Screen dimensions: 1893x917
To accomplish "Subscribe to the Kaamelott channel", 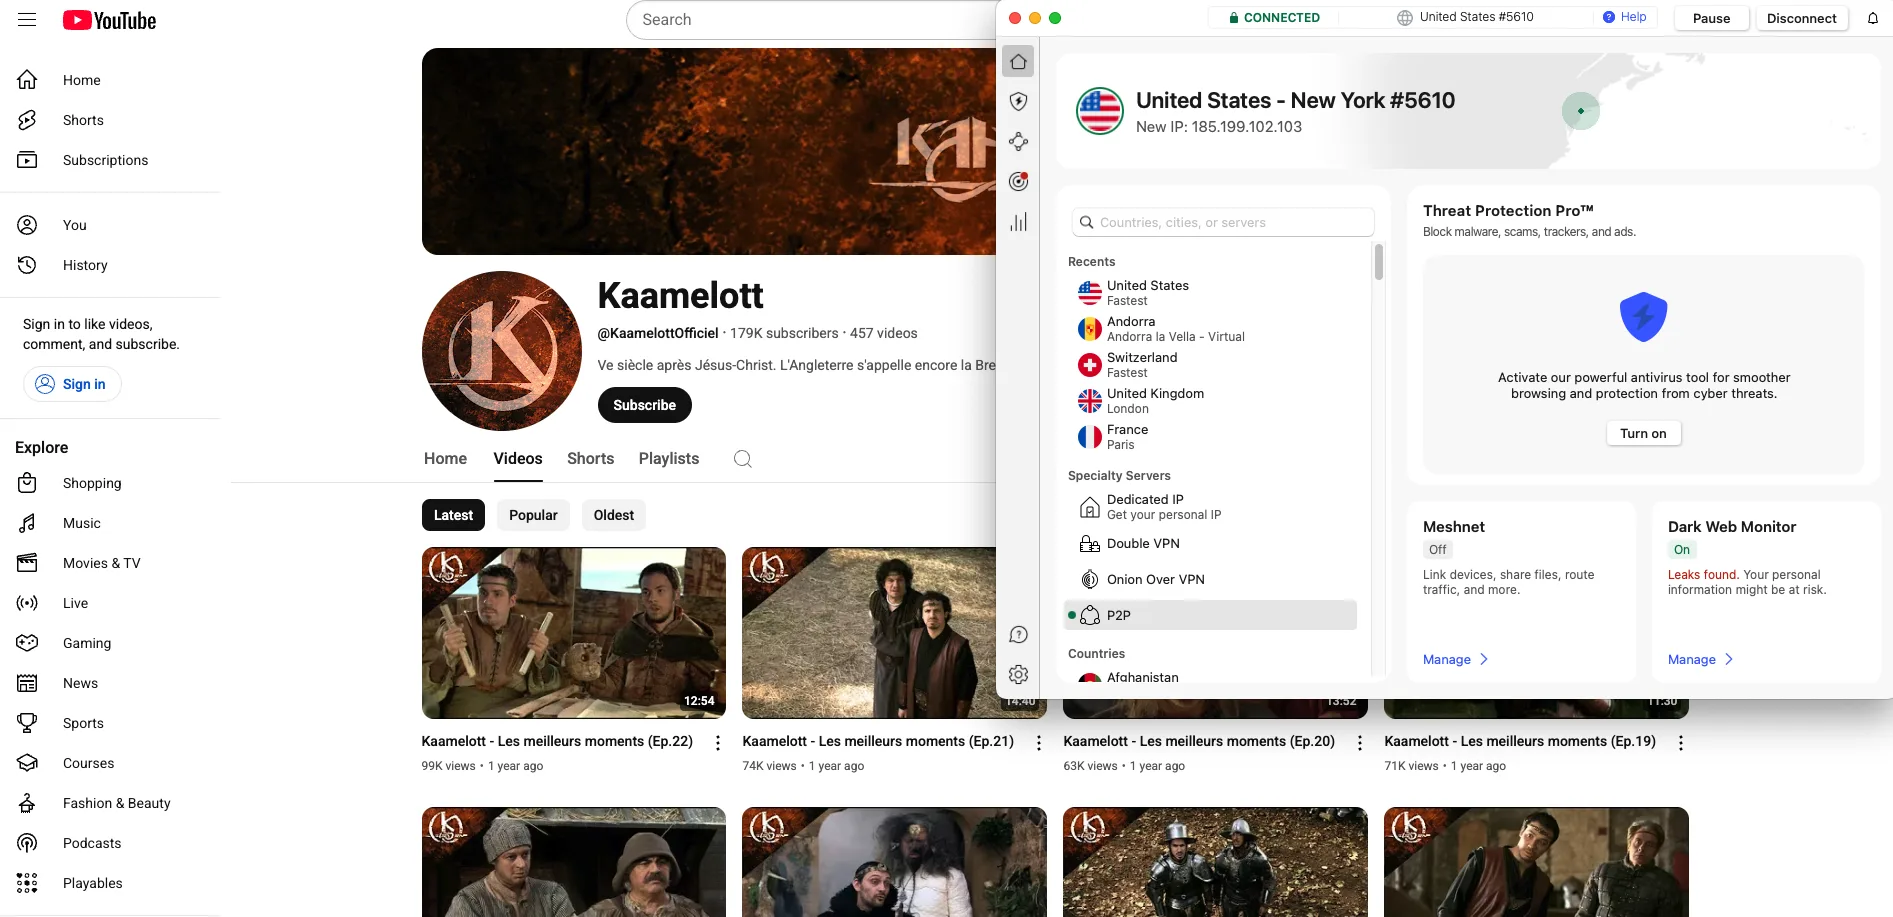I will click(x=644, y=405).
